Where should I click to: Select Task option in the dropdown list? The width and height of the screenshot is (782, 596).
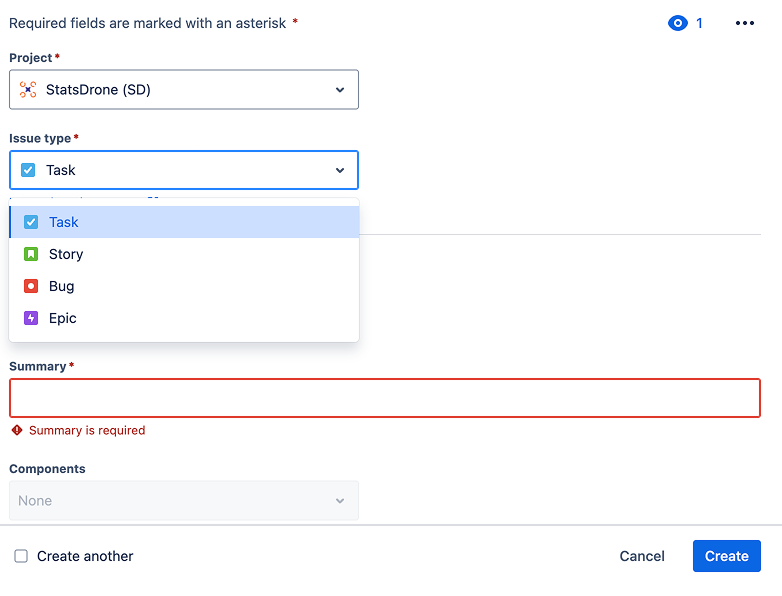pos(184,222)
